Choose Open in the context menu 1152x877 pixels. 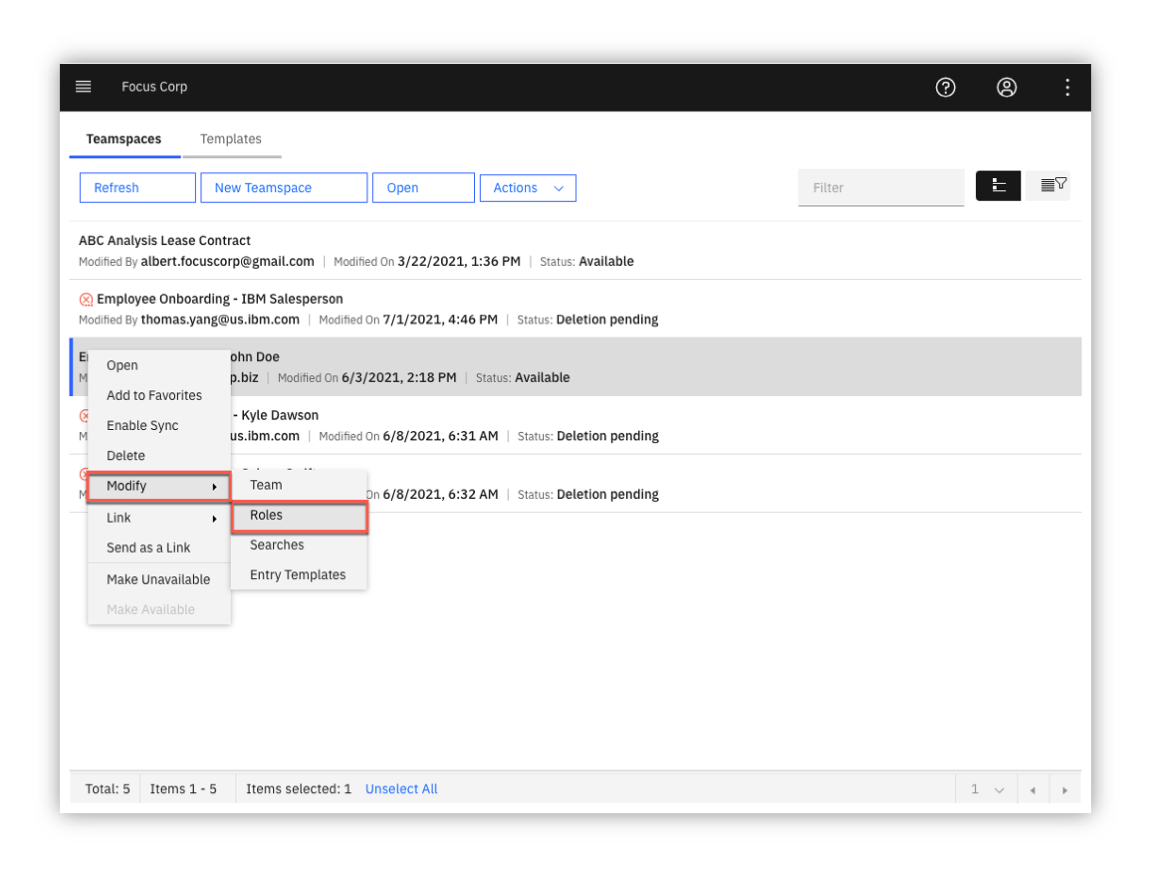click(159, 365)
